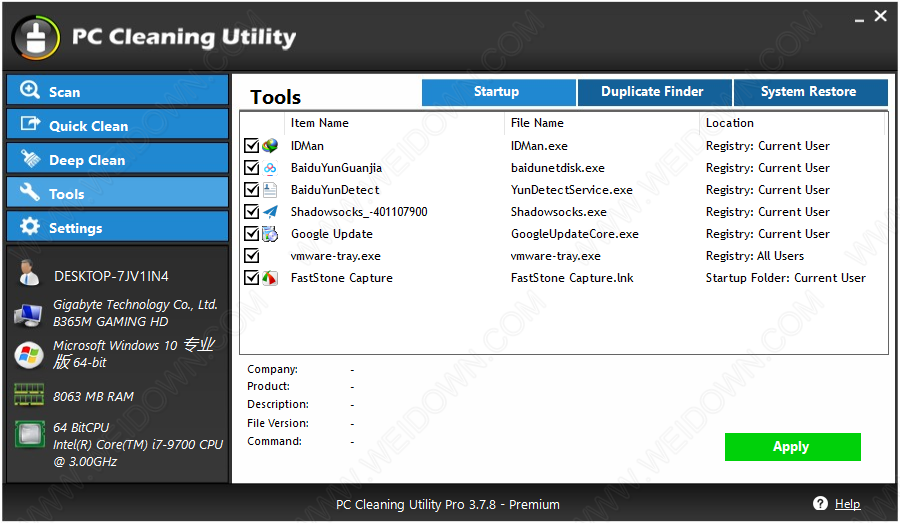Click the Windows logo icon
The height and width of the screenshot is (523, 900).
[x=29, y=355]
